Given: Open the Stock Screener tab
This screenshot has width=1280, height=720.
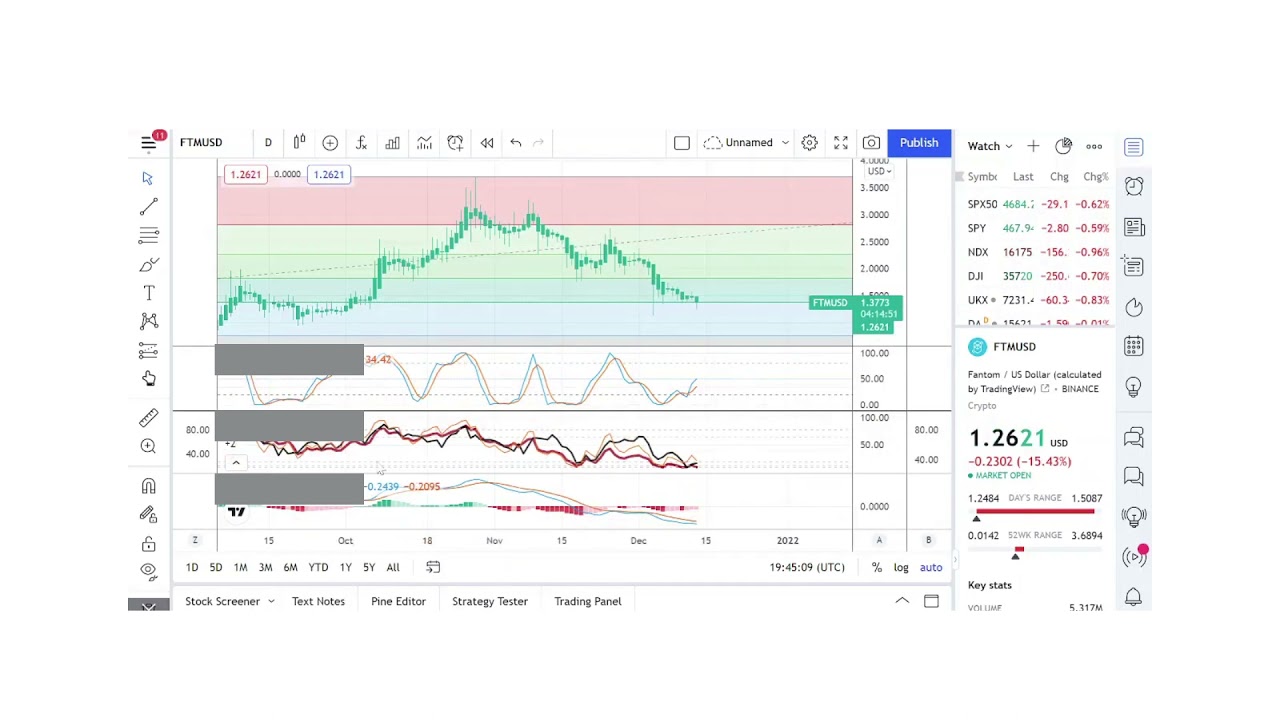Looking at the screenshot, I should point(222,601).
